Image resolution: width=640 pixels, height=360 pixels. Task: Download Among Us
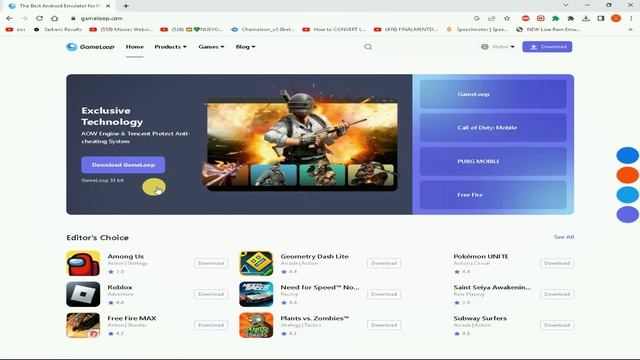(211, 263)
